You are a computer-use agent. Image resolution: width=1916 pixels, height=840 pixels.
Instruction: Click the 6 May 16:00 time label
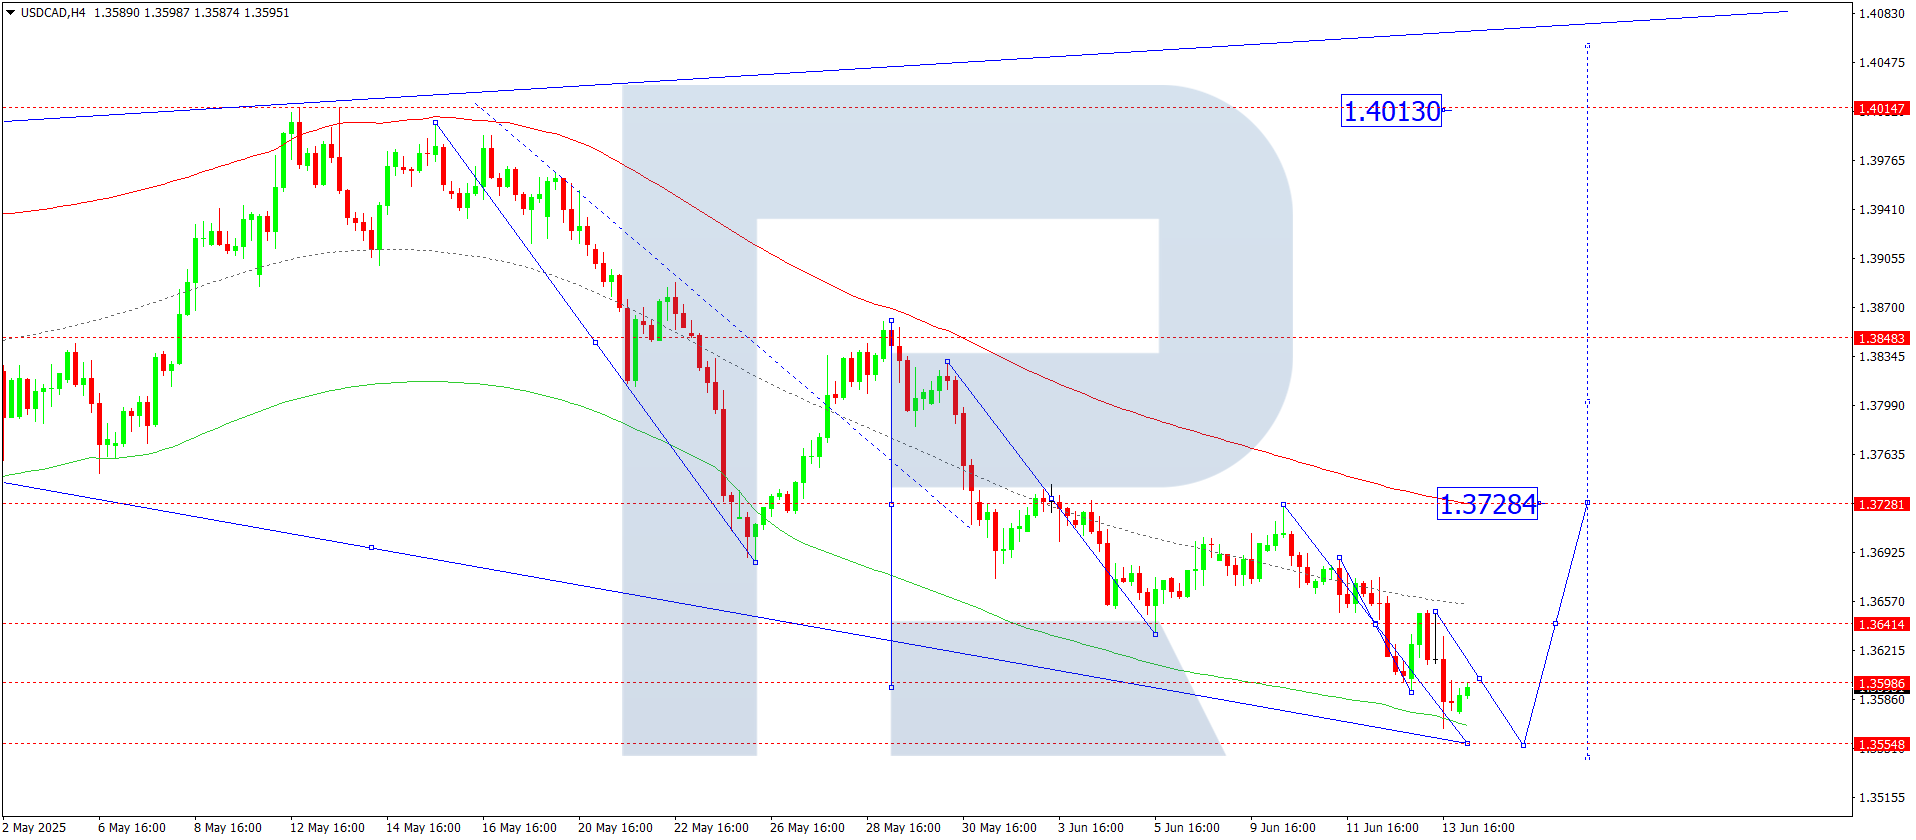[x=132, y=827]
